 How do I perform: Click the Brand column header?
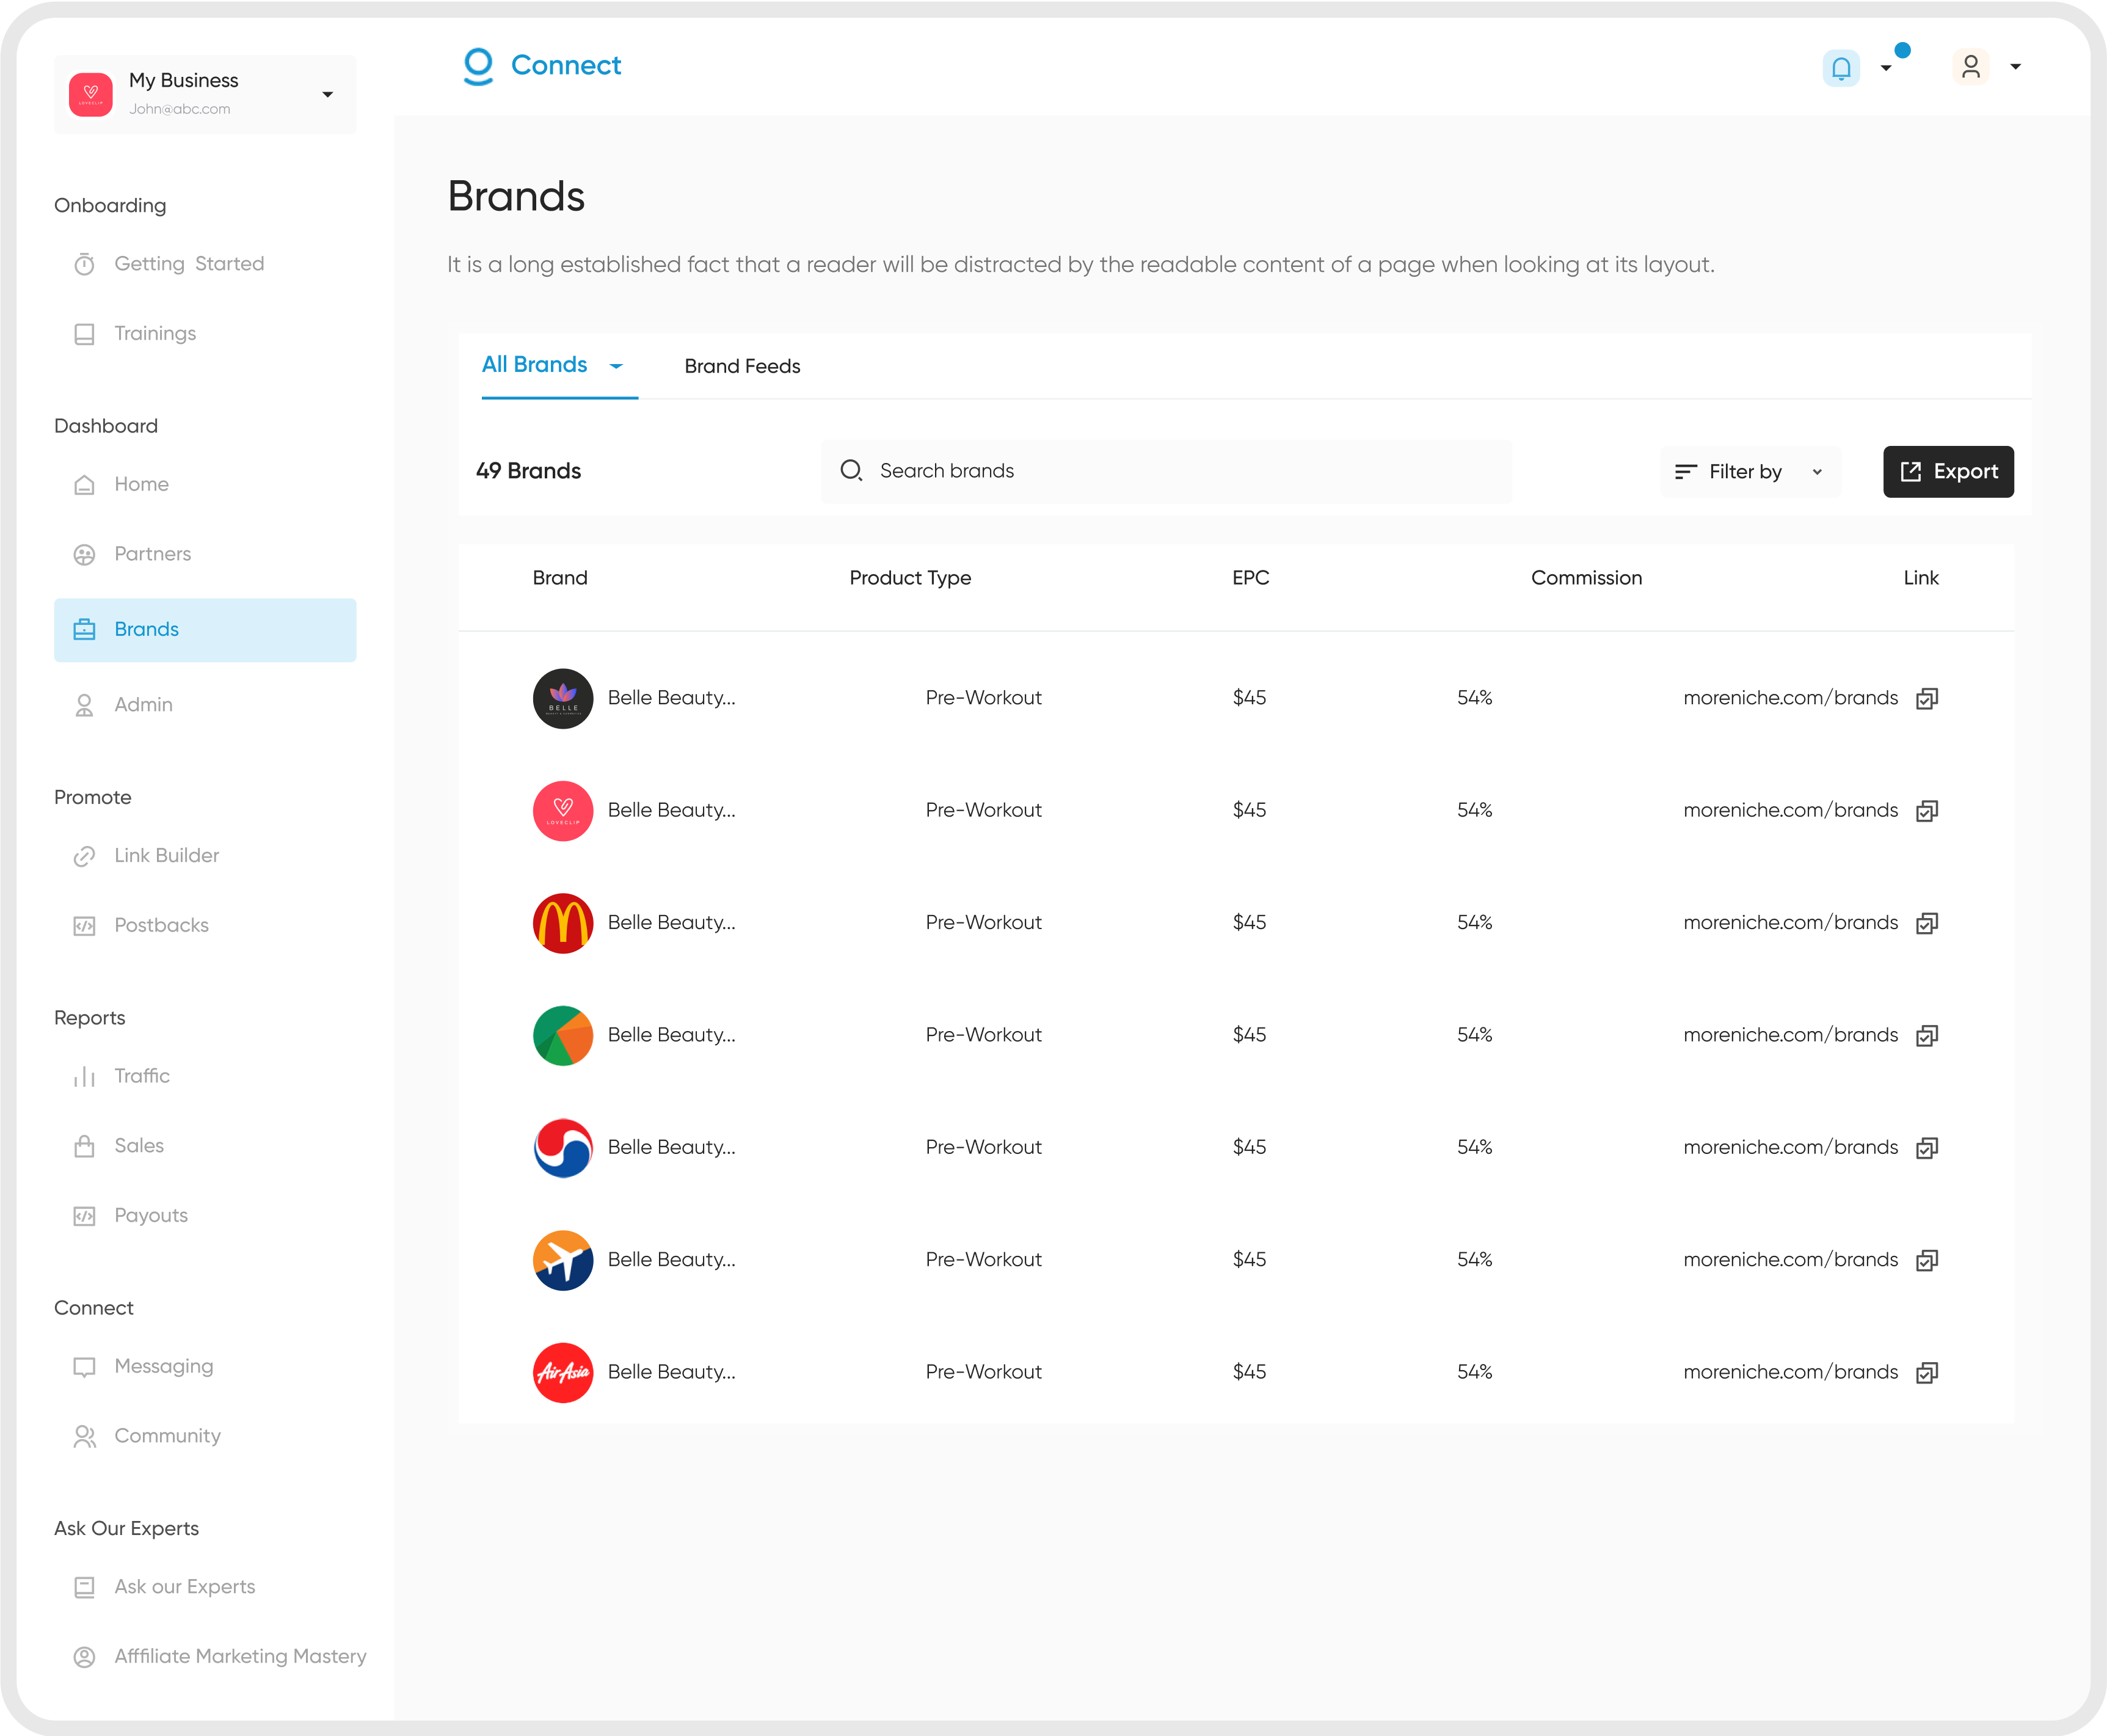click(x=560, y=578)
